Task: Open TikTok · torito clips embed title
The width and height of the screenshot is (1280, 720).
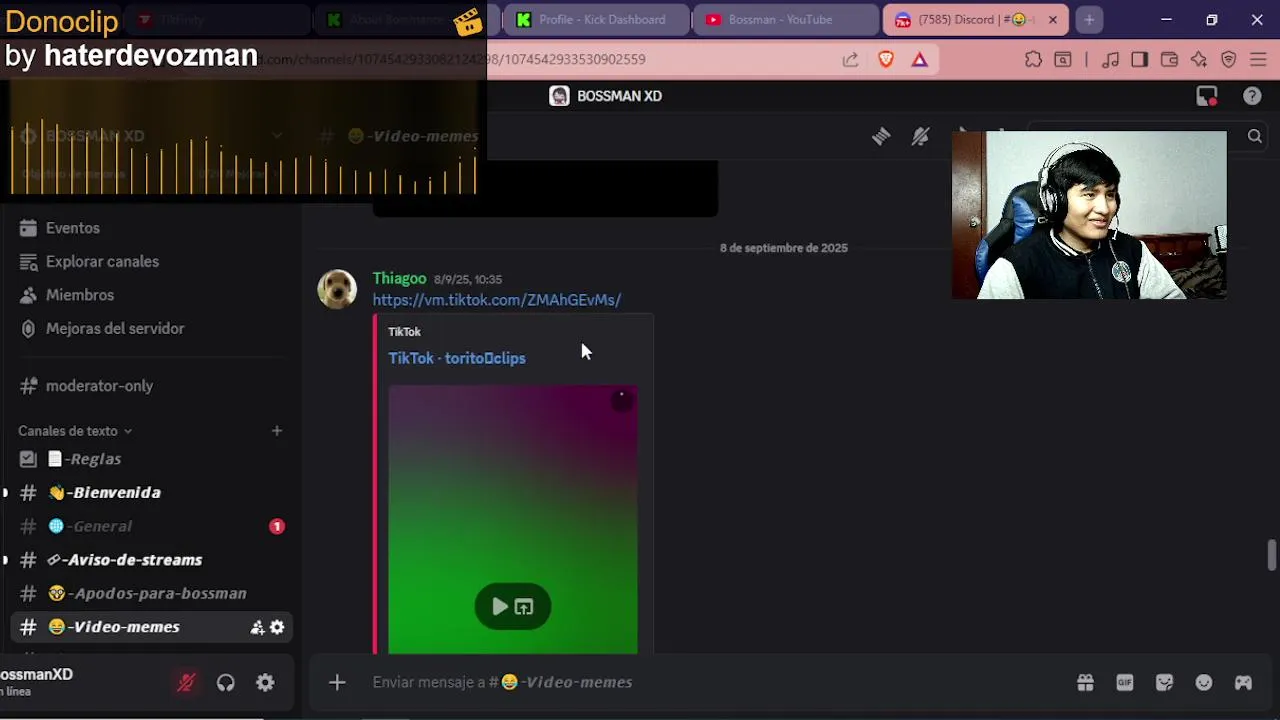Action: pyautogui.click(x=457, y=358)
